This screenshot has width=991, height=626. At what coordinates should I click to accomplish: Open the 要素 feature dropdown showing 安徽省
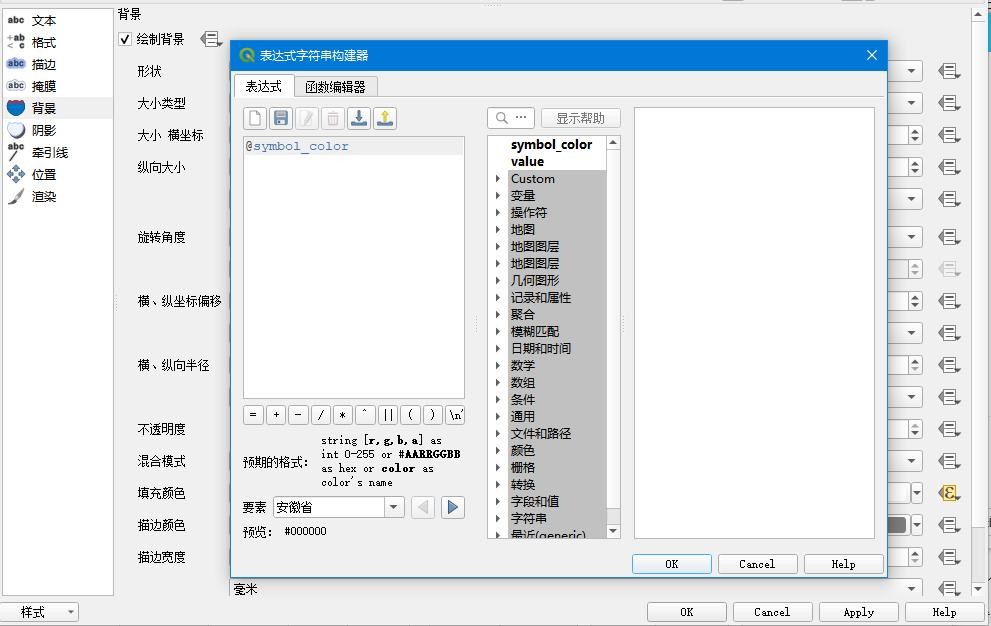[x=338, y=507]
